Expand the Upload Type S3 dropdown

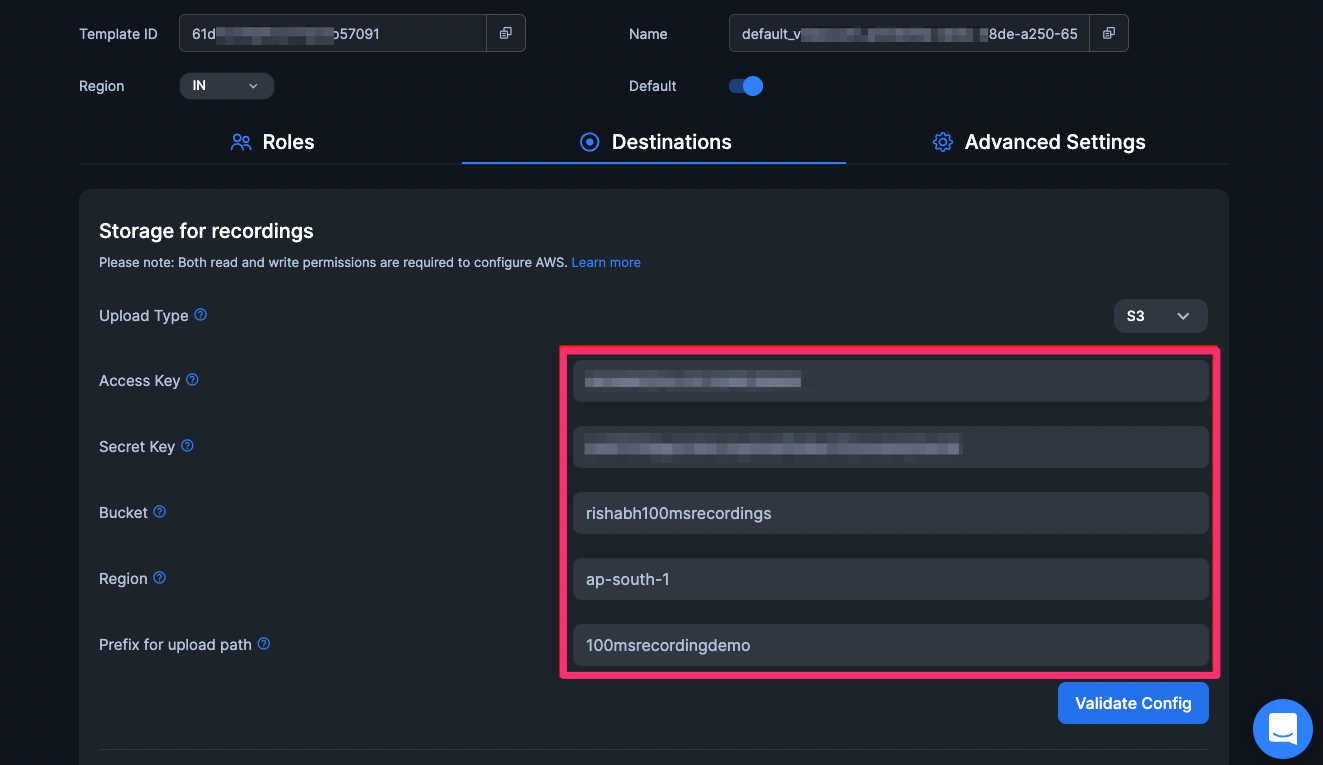pos(1160,316)
